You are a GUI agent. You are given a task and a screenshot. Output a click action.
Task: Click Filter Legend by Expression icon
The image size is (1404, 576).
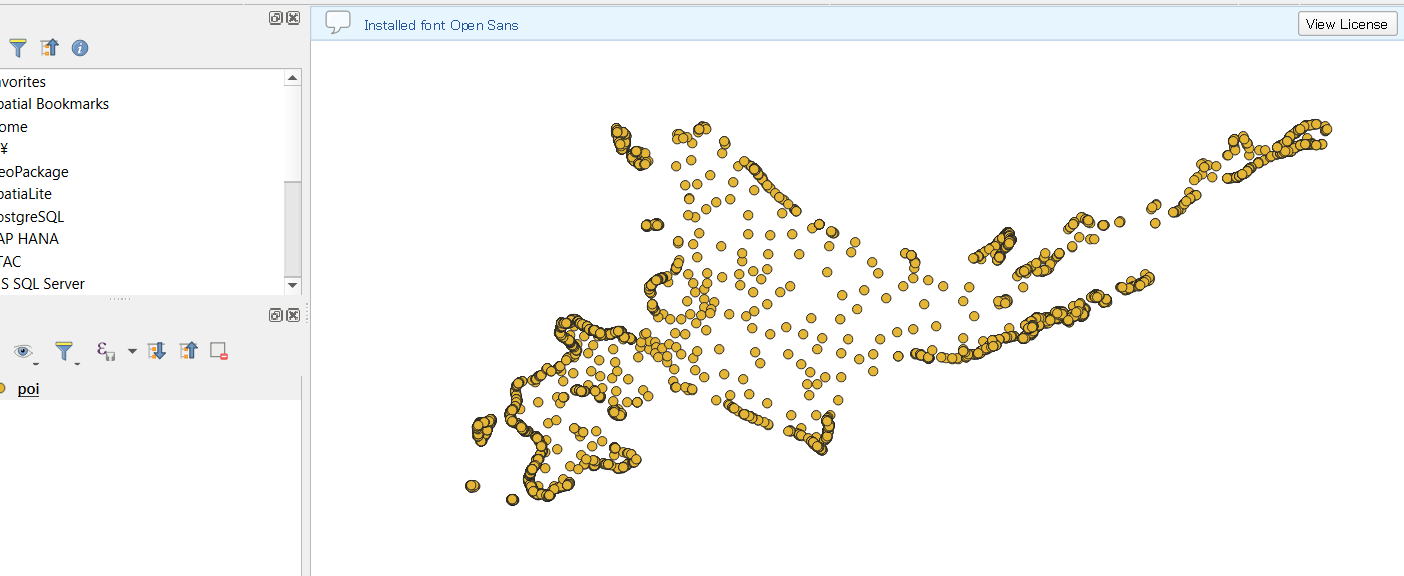click(x=105, y=351)
